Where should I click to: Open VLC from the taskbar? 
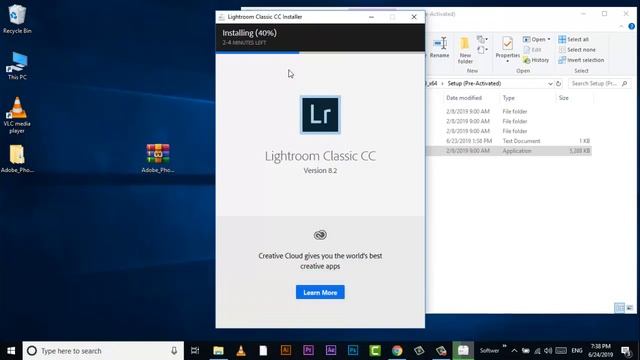[x=241, y=351]
